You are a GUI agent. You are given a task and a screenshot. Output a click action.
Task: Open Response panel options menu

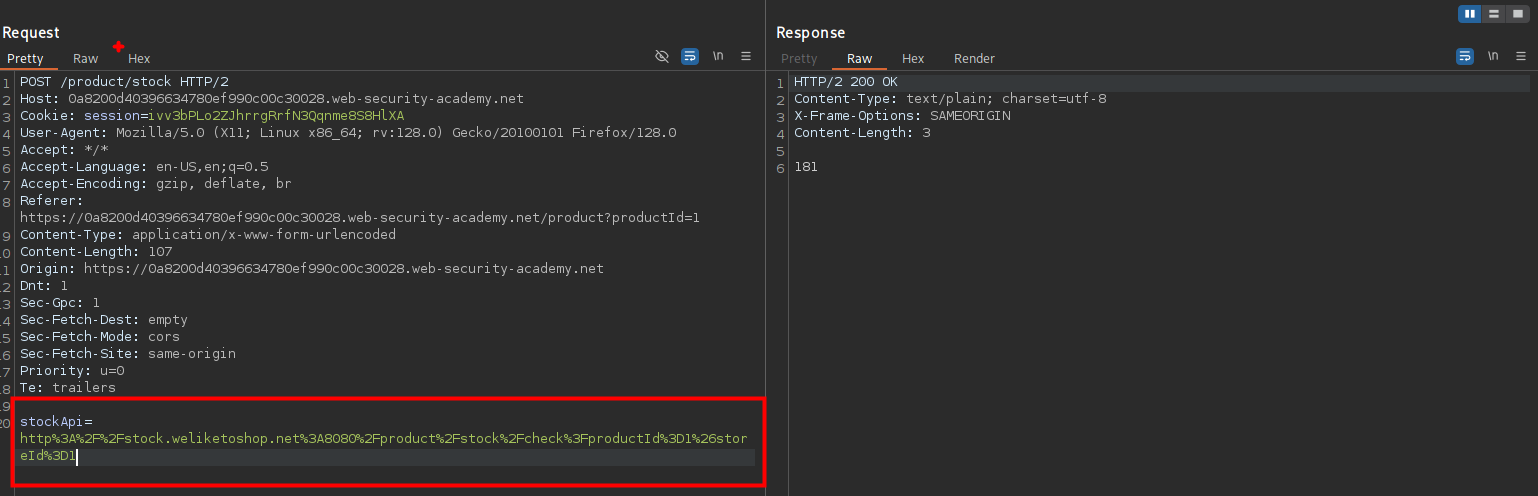point(1521,57)
